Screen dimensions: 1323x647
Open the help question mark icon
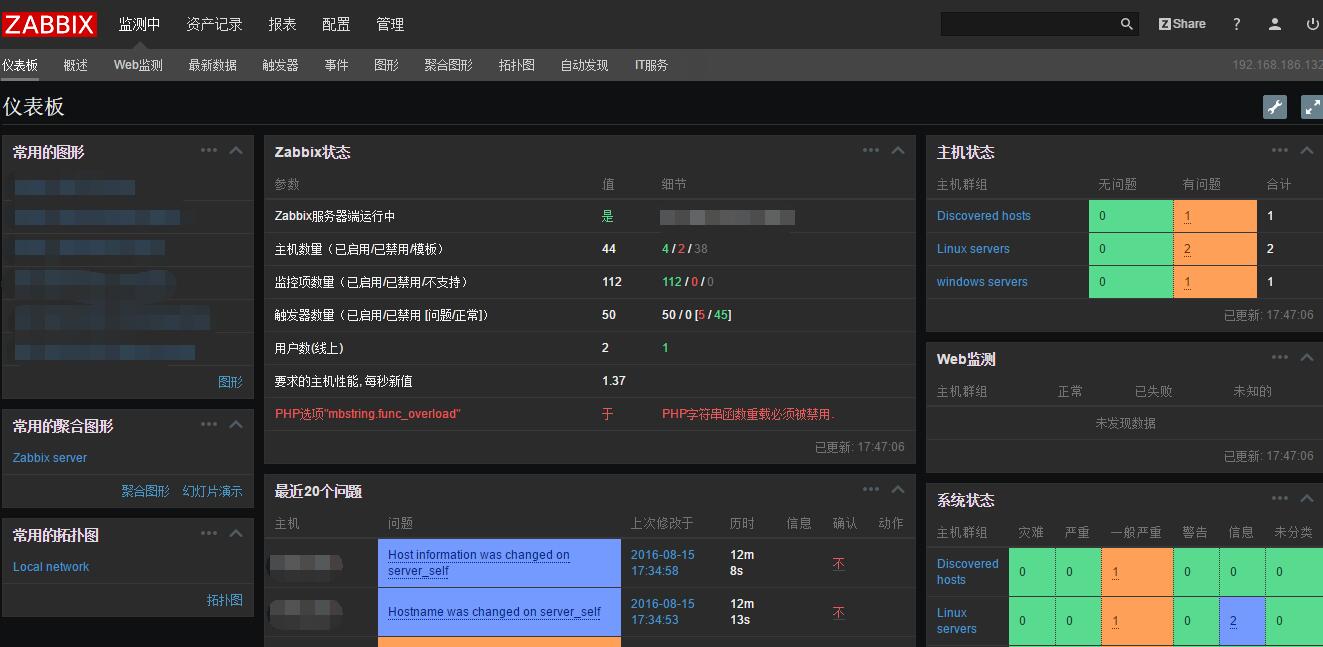(1237, 24)
